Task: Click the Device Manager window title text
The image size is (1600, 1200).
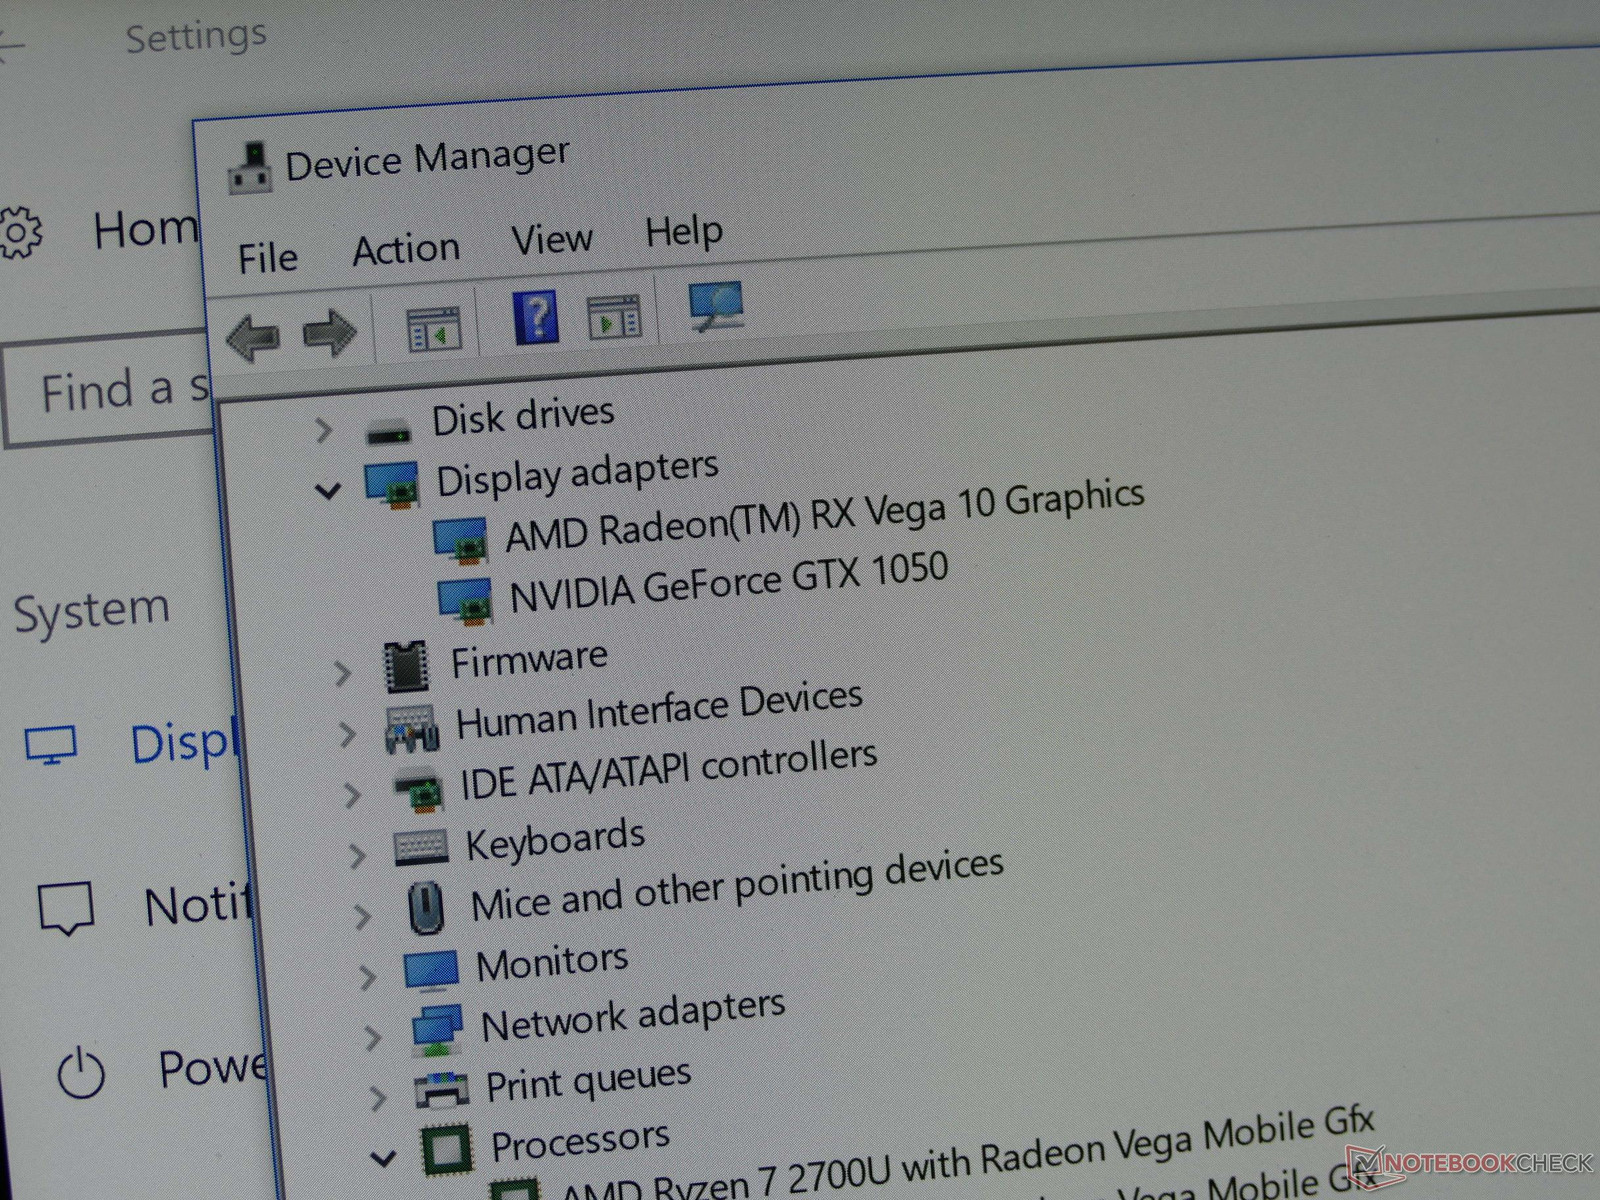Action: 427,159
